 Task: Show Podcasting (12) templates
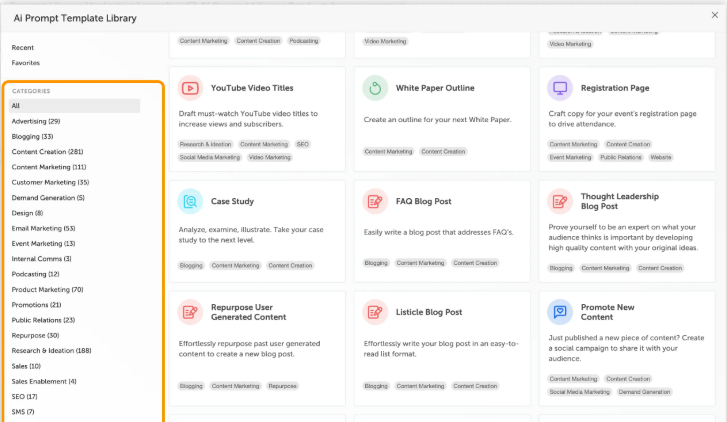pos(36,274)
